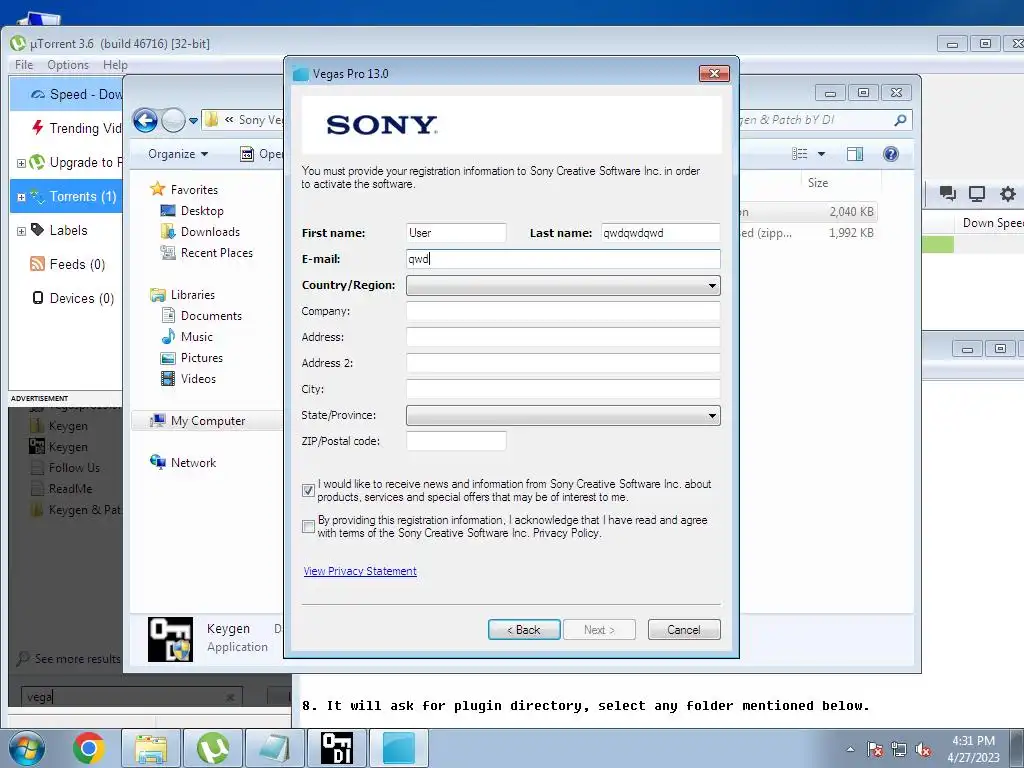The width and height of the screenshot is (1024, 768).
Task: Open Music library in Explorer
Action: tap(187, 336)
